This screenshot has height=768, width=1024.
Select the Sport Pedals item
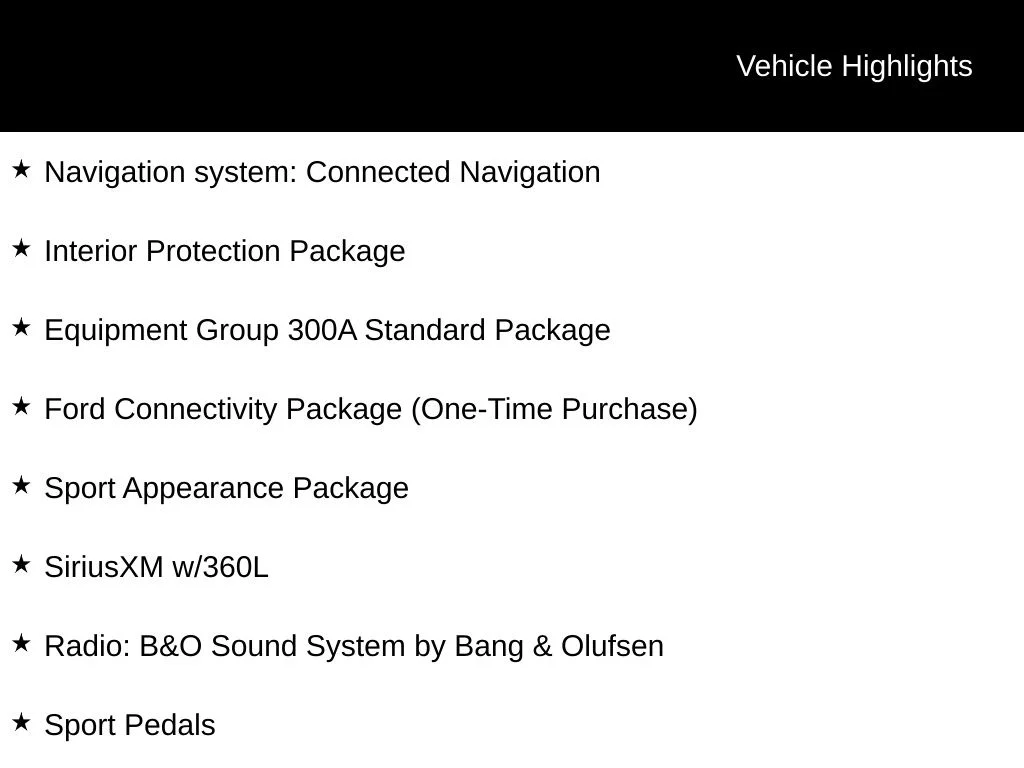[x=130, y=726]
